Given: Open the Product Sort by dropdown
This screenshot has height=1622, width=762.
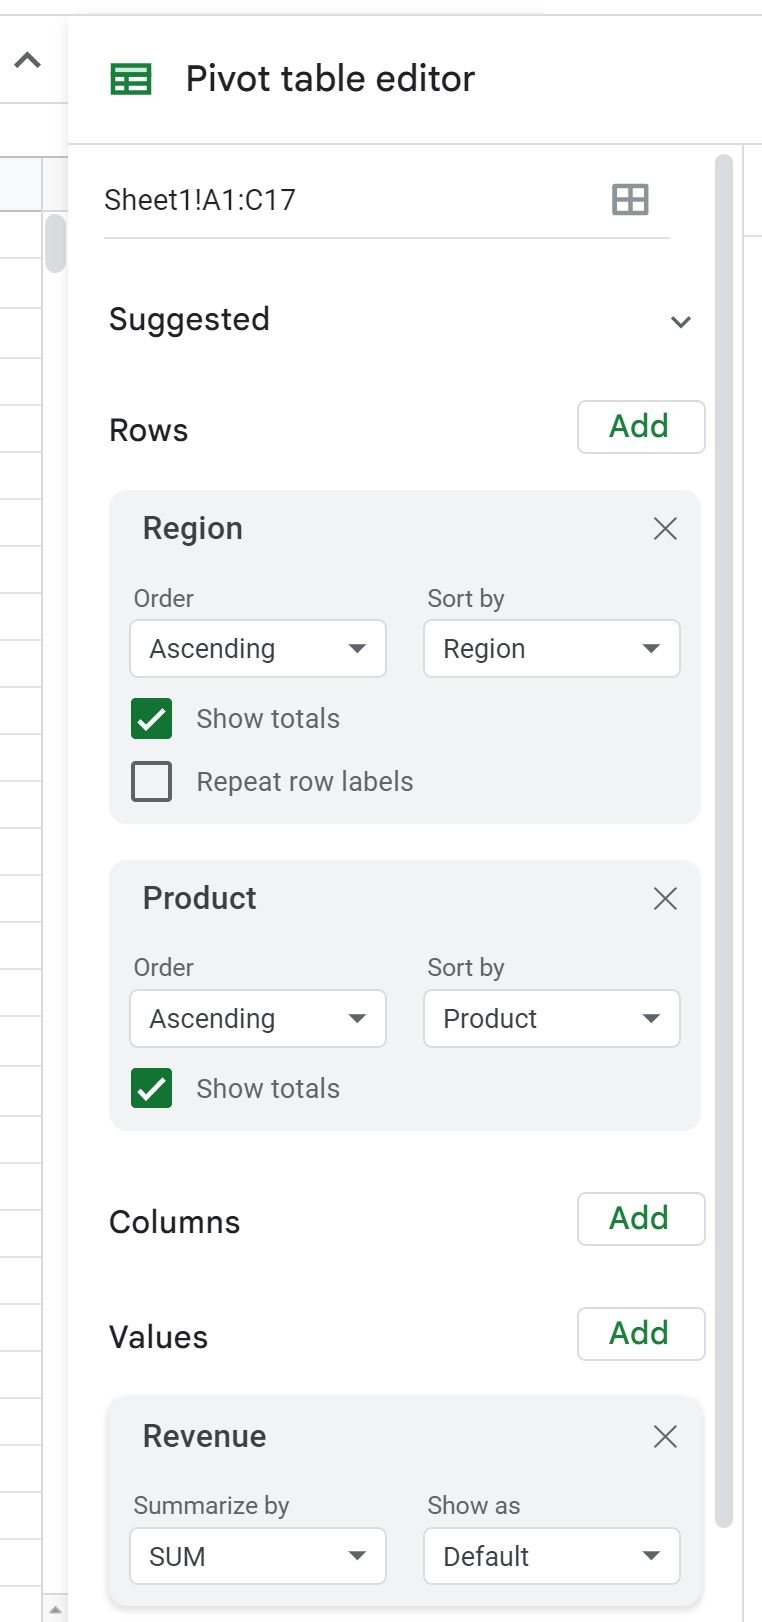Looking at the screenshot, I should click(x=552, y=1018).
